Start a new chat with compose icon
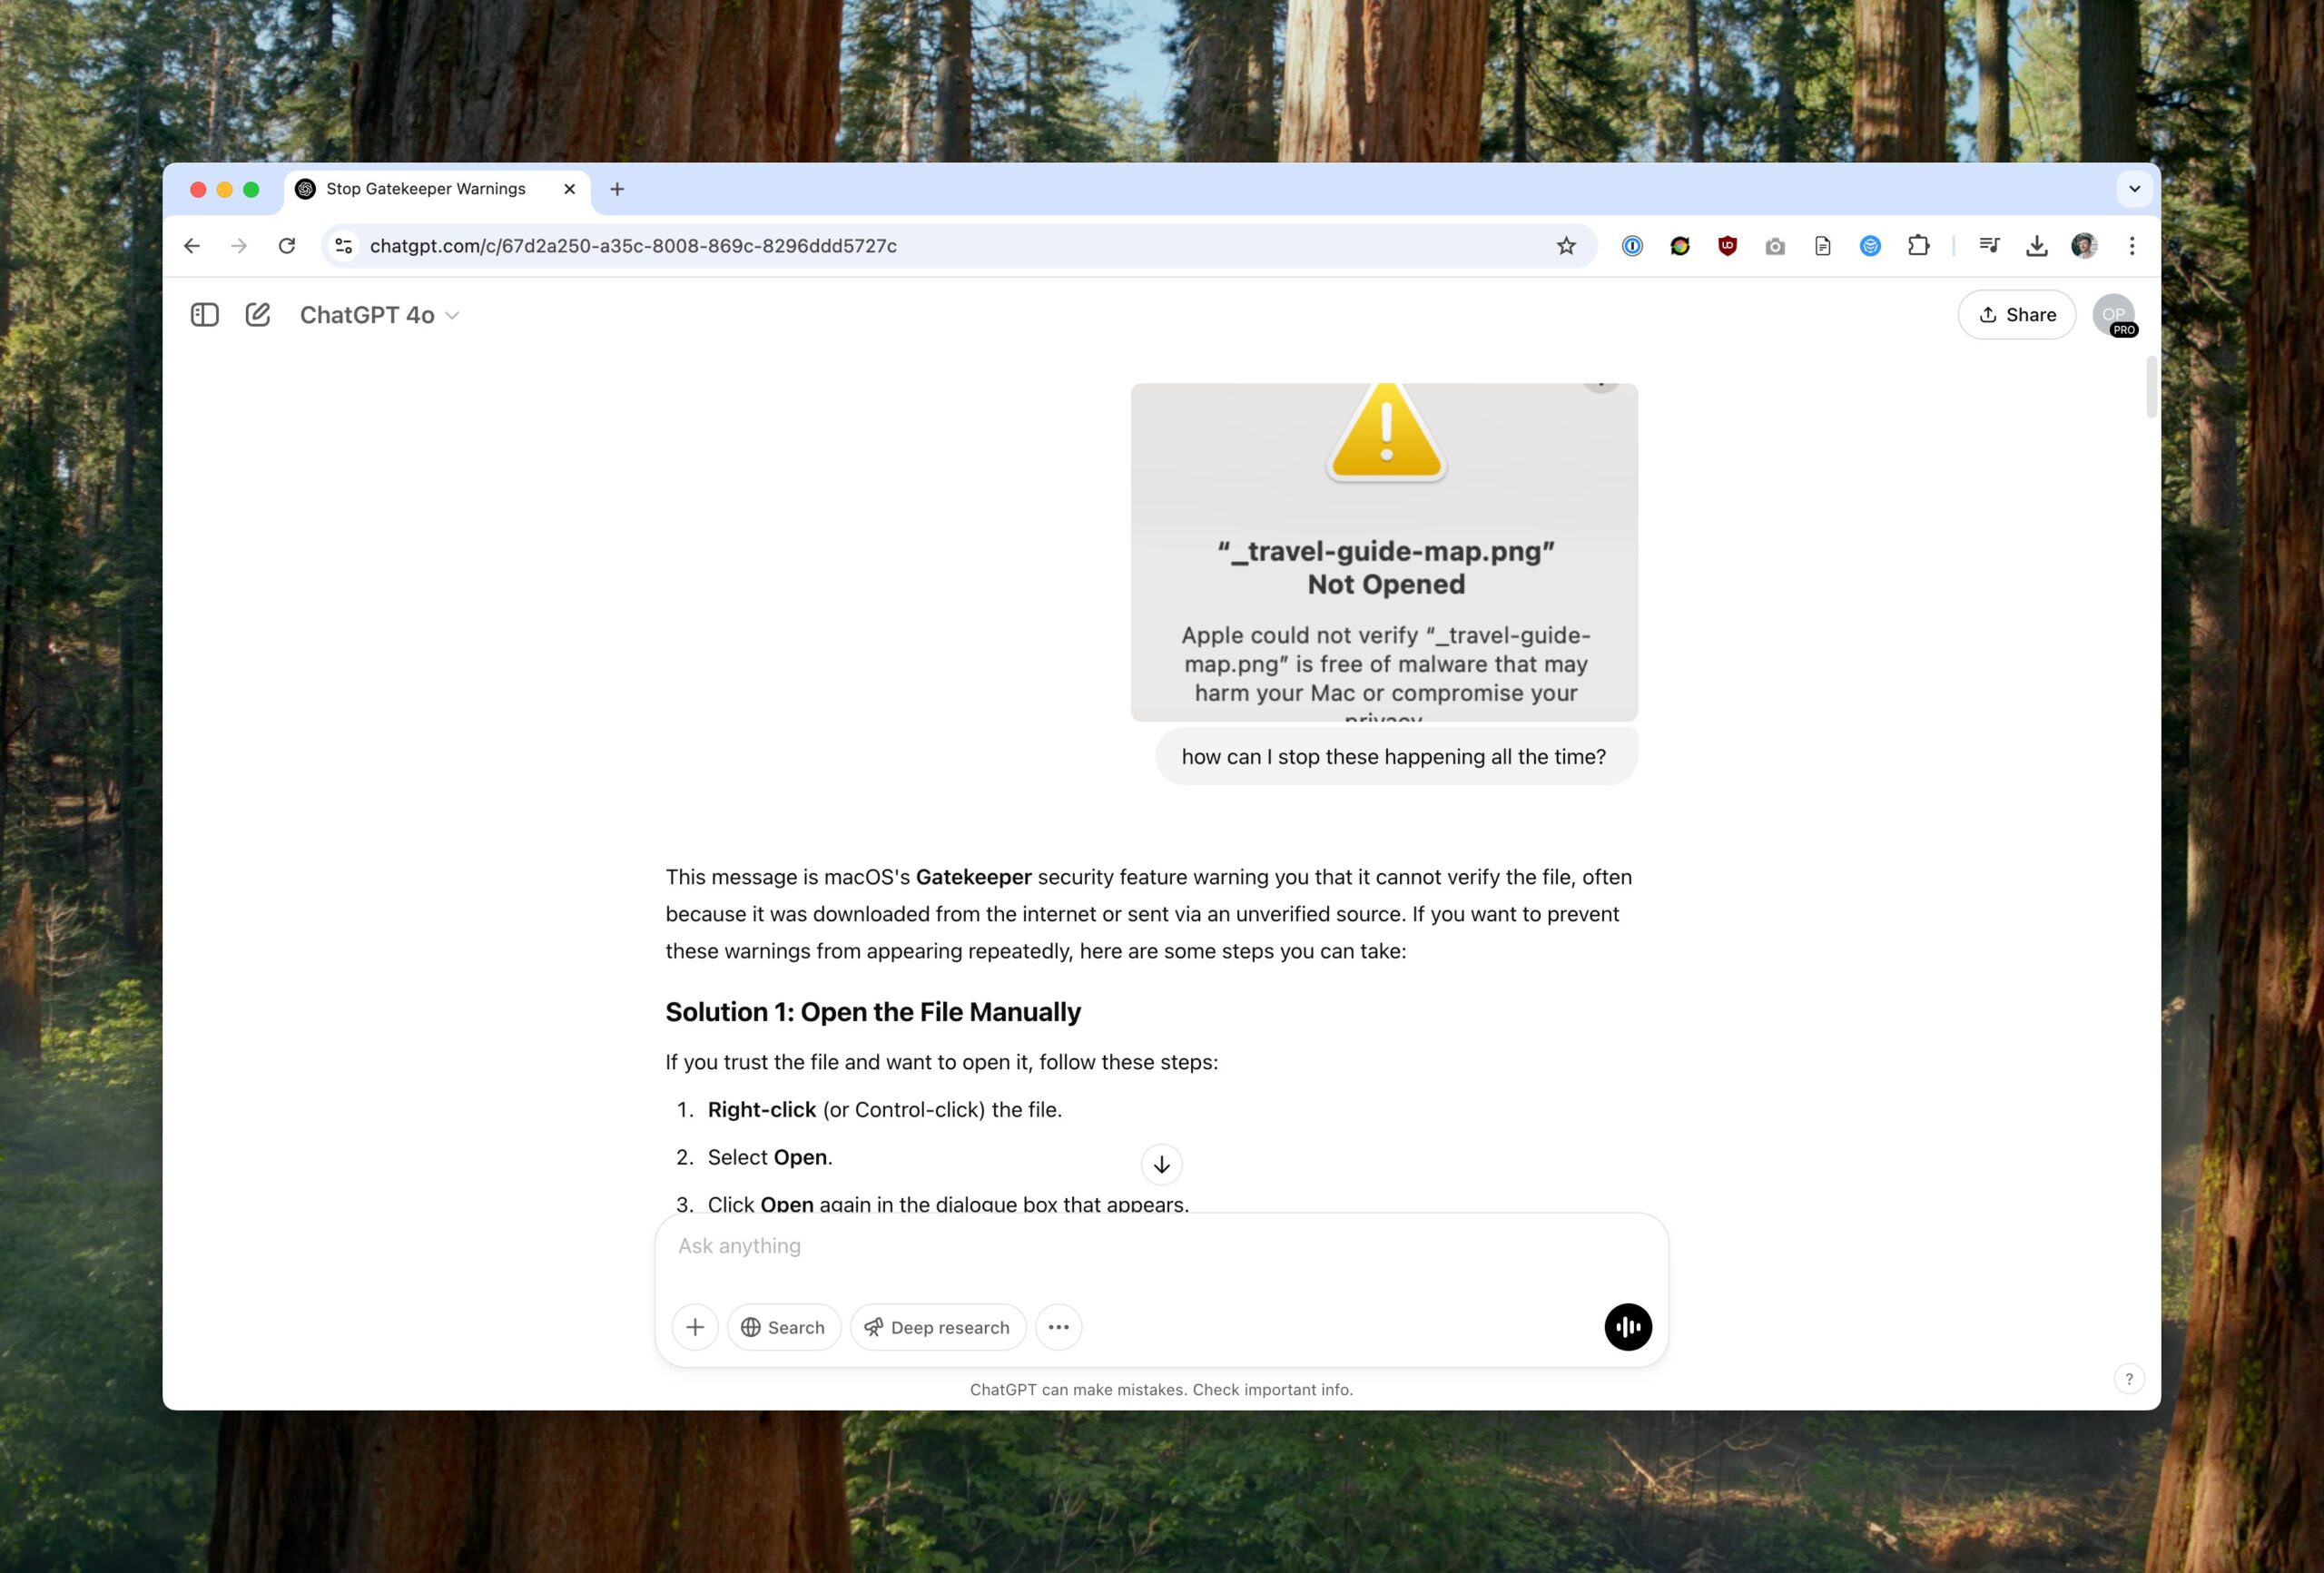Viewport: 2324px width, 1573px height. pos(258,315)
